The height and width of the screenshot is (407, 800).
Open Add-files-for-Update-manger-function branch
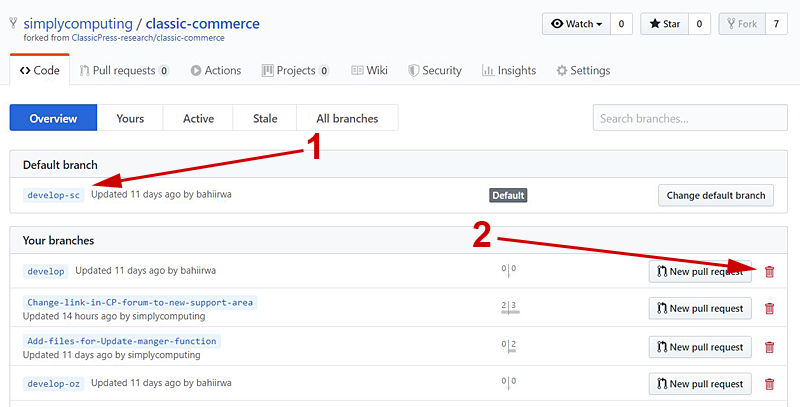121,341
